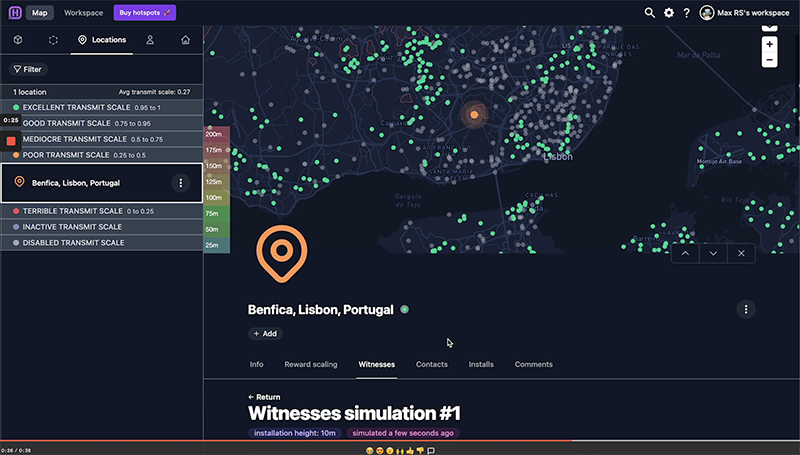The image size is (800, 455).
Task: Open Max RS's workspace menu
Action: 745,13
